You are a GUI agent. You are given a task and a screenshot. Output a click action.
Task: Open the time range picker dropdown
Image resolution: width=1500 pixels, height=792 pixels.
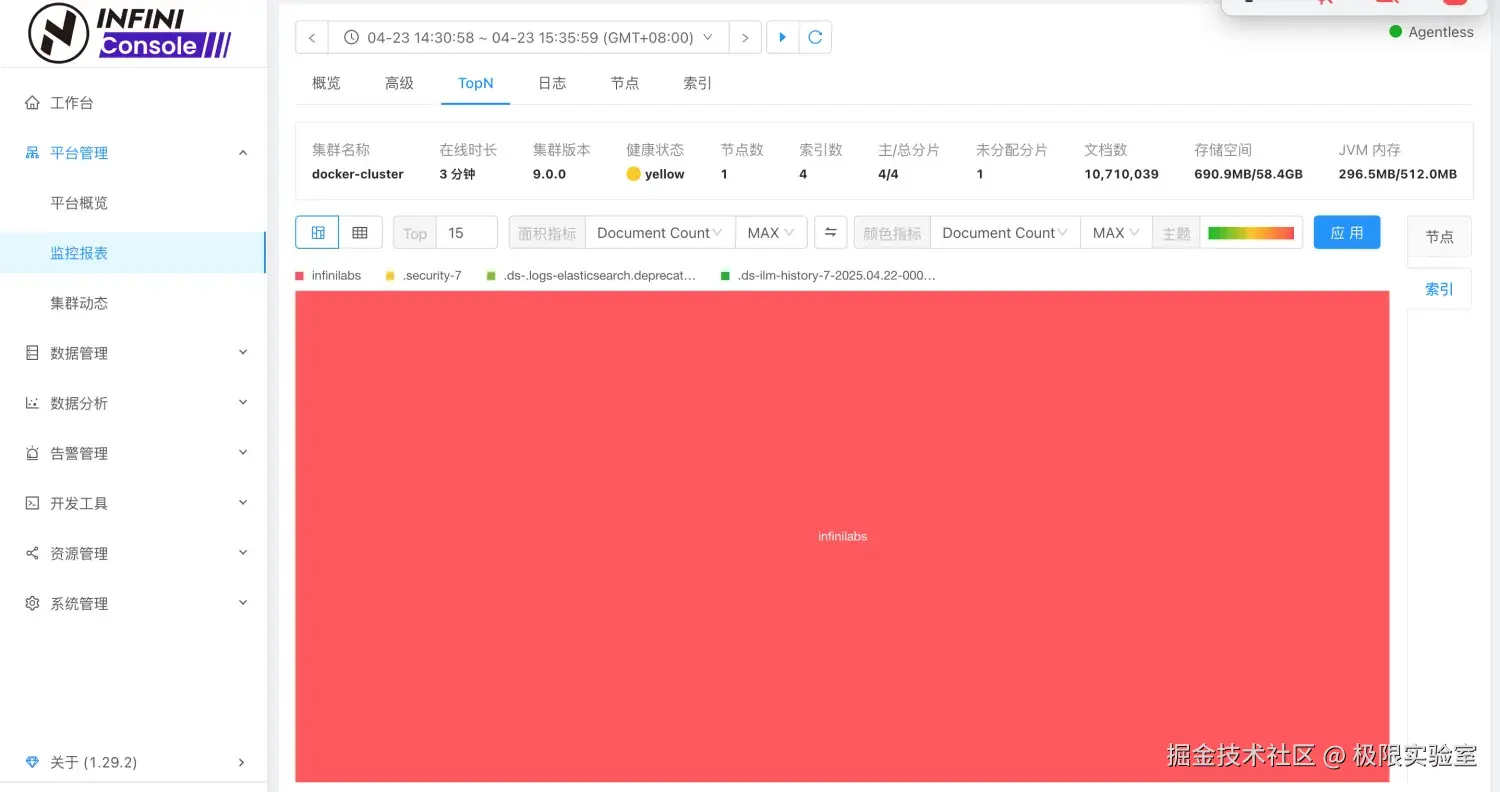[528, 37]
